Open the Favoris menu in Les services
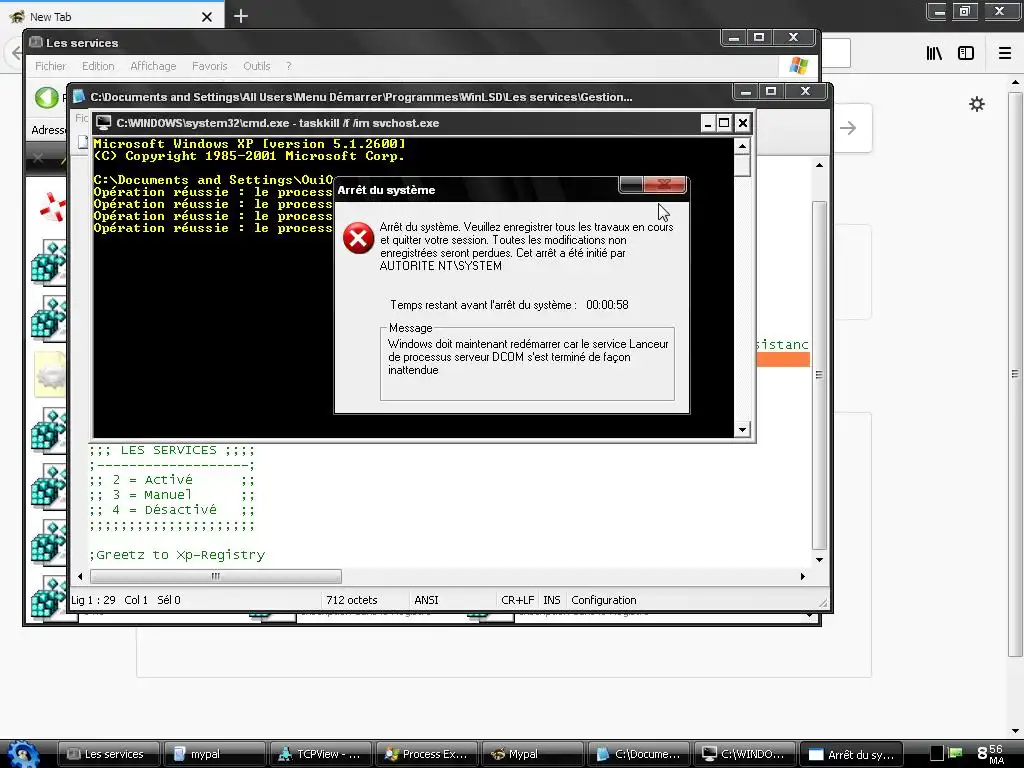This screenshot has height=768, width=1024. (210, 66)
